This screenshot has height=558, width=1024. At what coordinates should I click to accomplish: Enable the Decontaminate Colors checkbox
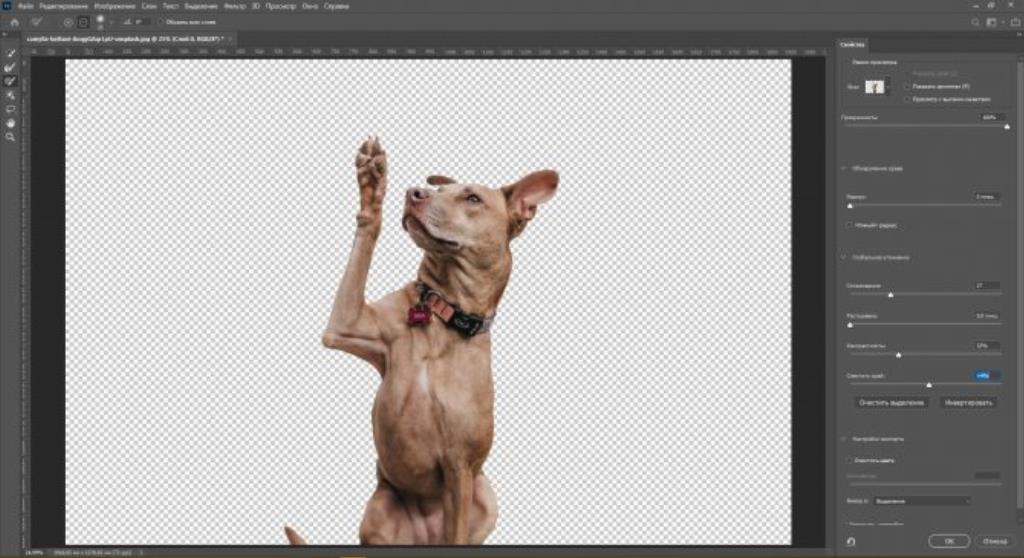coord(850,460)
